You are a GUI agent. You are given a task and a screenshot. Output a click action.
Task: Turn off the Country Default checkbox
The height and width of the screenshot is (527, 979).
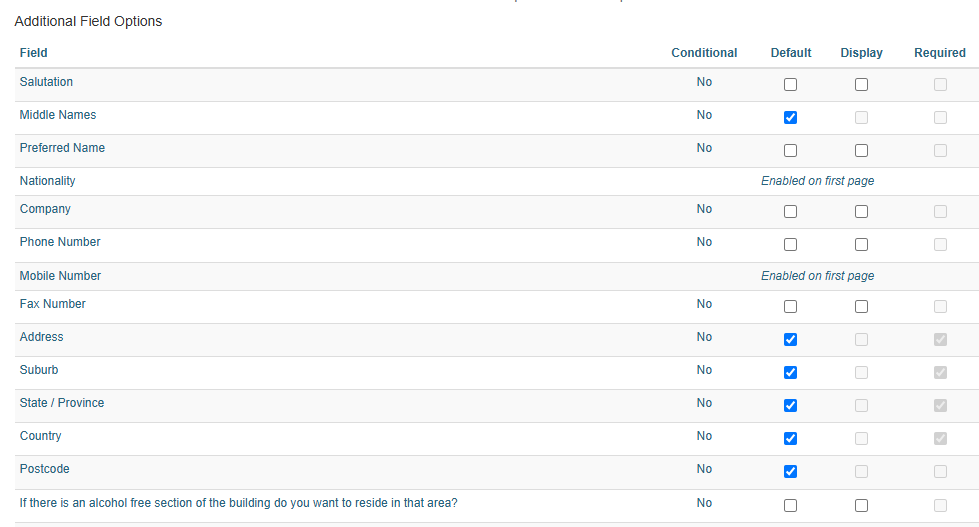point(790,439)
